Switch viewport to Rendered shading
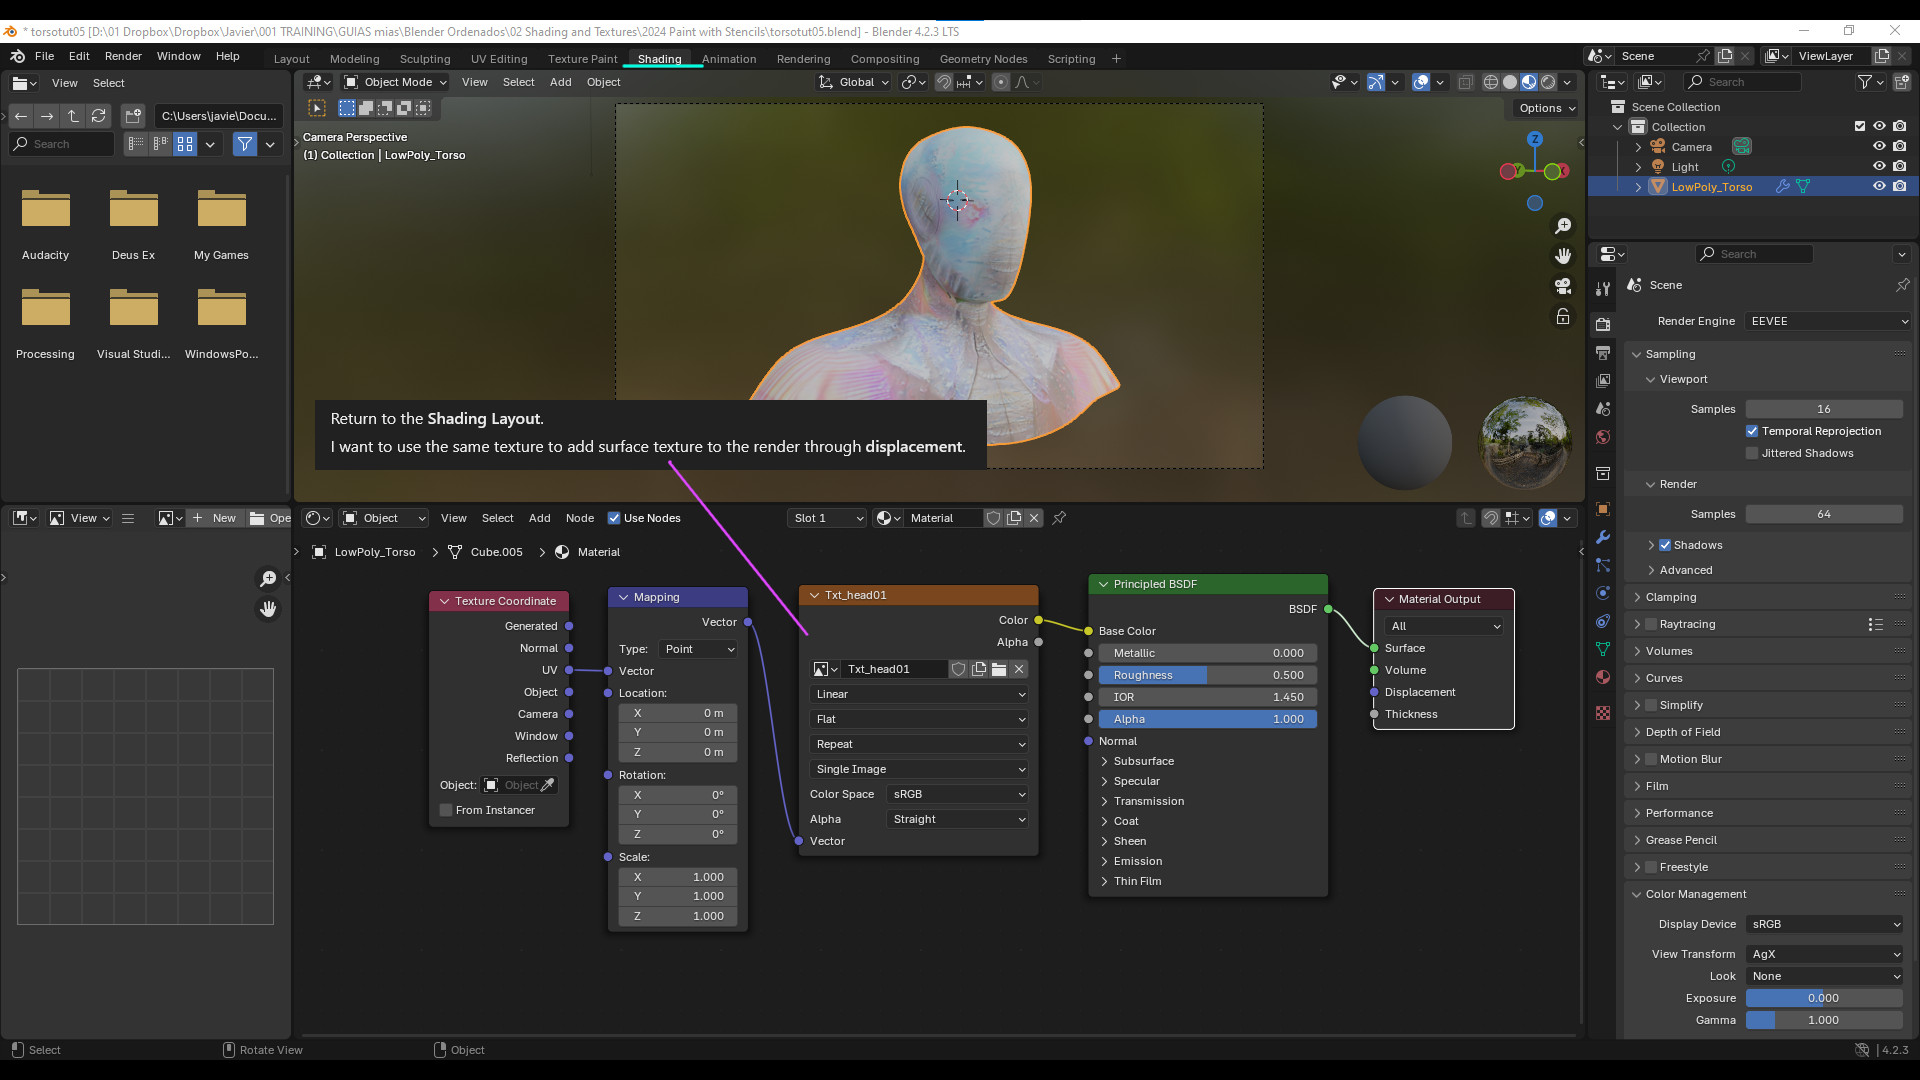1920x1080 pixels. [1548, 82]
